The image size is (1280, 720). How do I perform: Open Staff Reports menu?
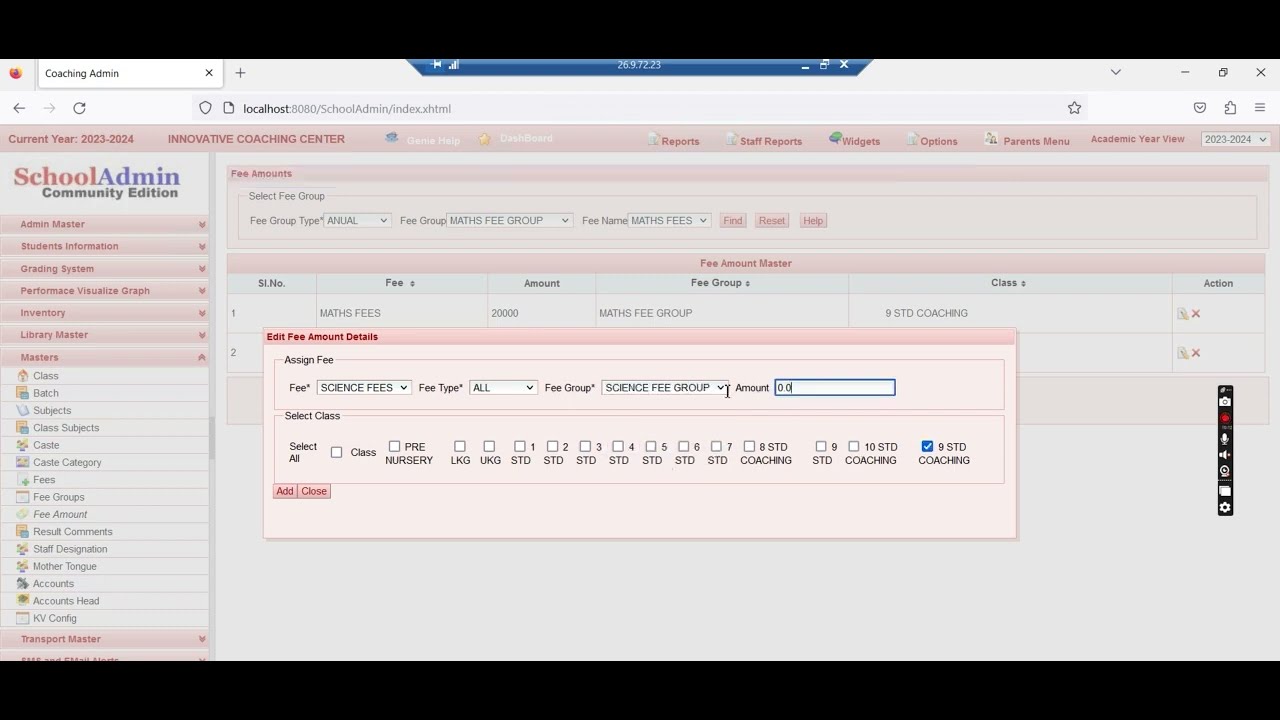pos(764,140)
